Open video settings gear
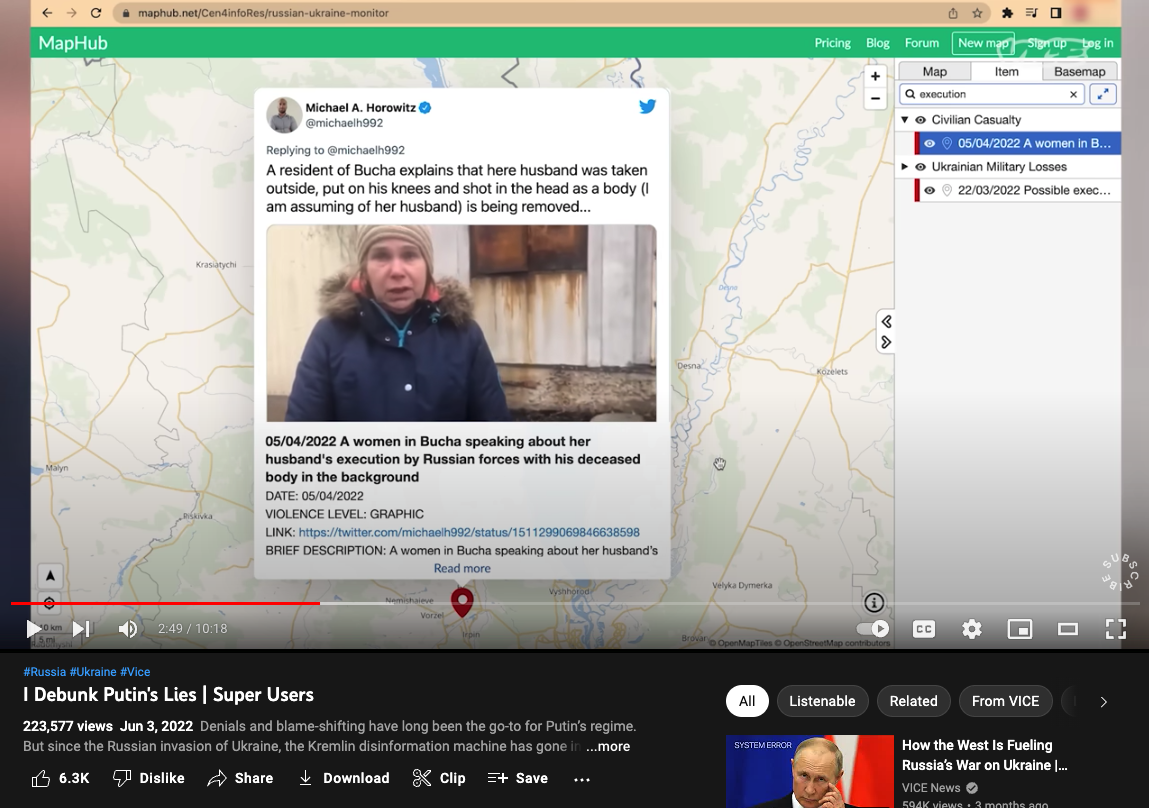This screenshot has width=1149, height=808. [x=972, y=629]
